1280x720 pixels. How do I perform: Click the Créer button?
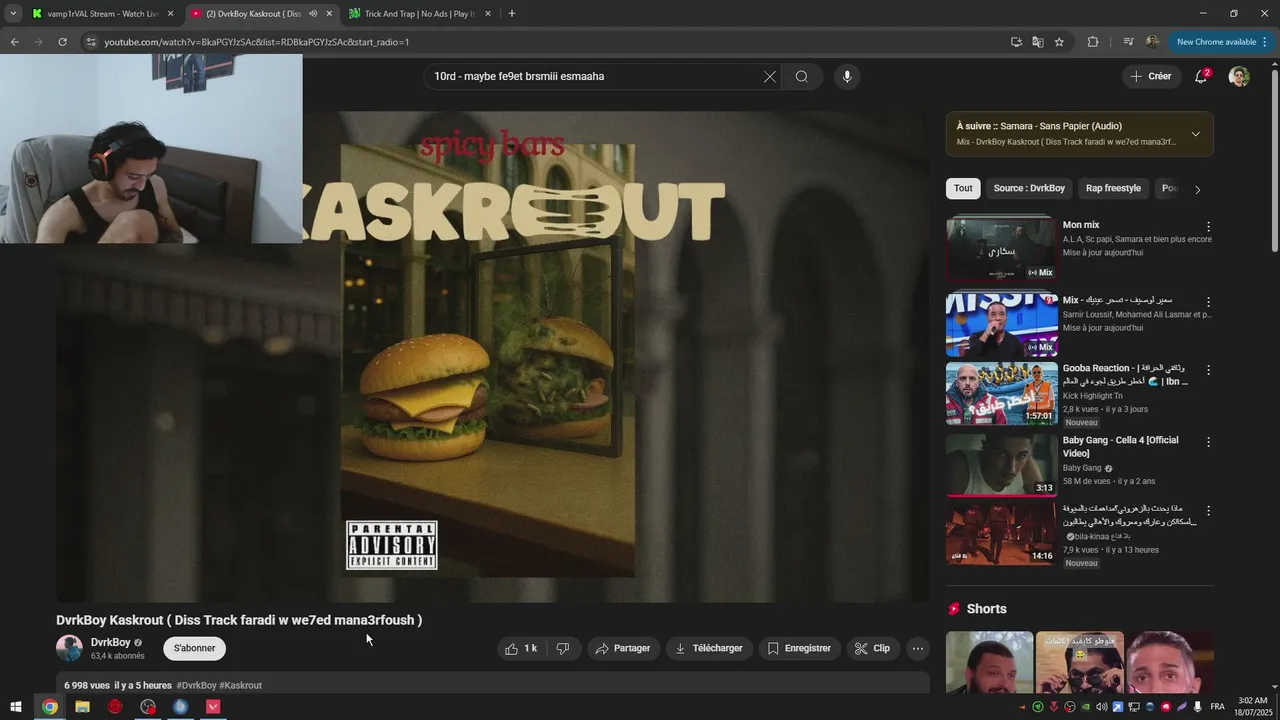tap(1150, 76)
